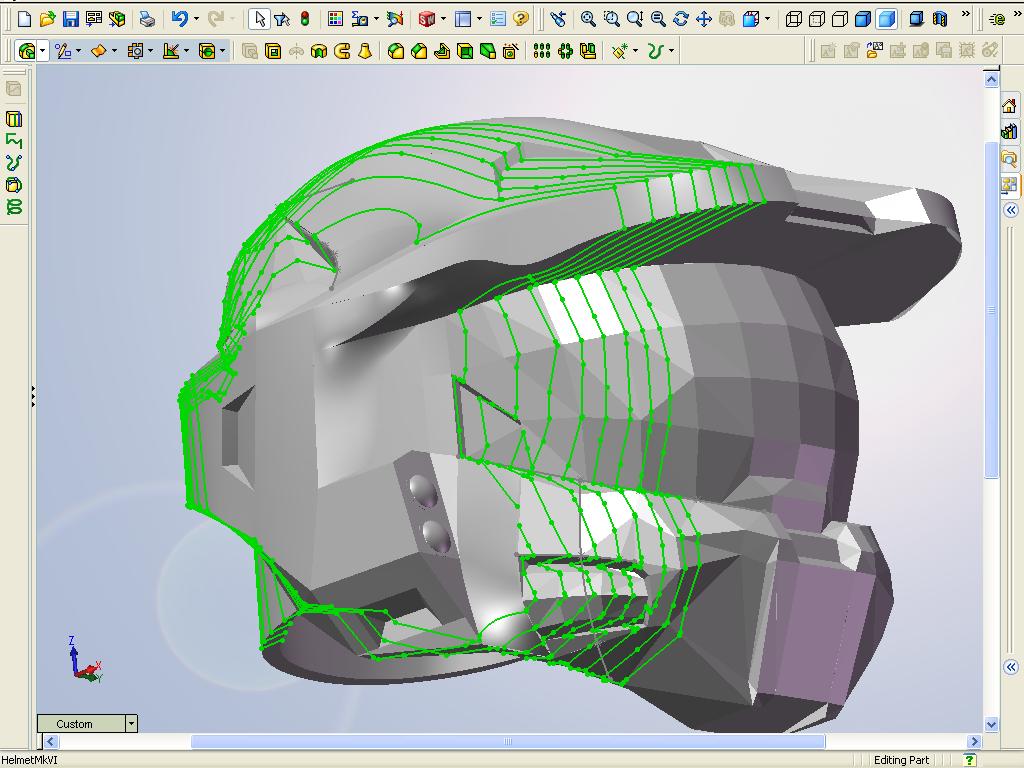
Task: Switch to visible edges only display
Action: click(840, 19)
